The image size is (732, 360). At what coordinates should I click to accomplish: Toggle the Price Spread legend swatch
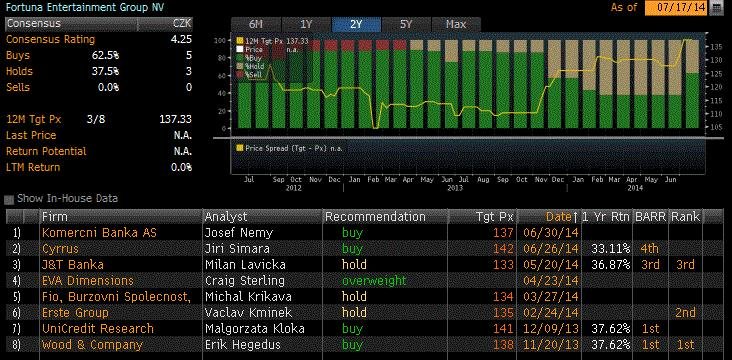[x=240, y=148]
